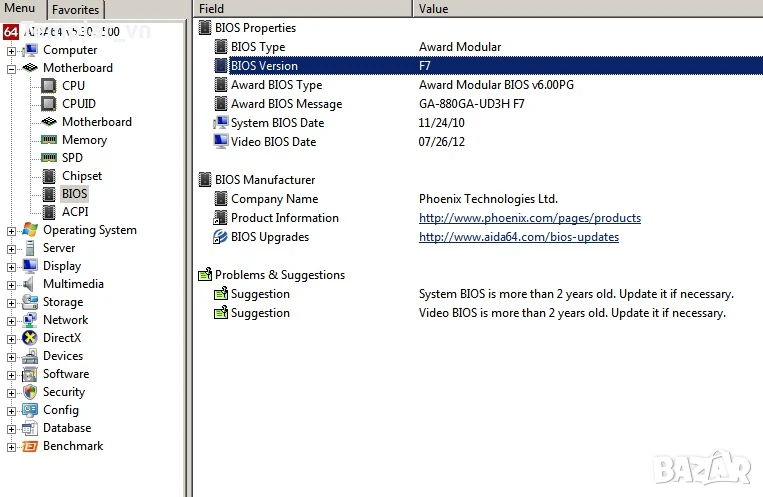The image size is (763, 497).
Task: Click the Security shield icon
Action: pos(30,392)
